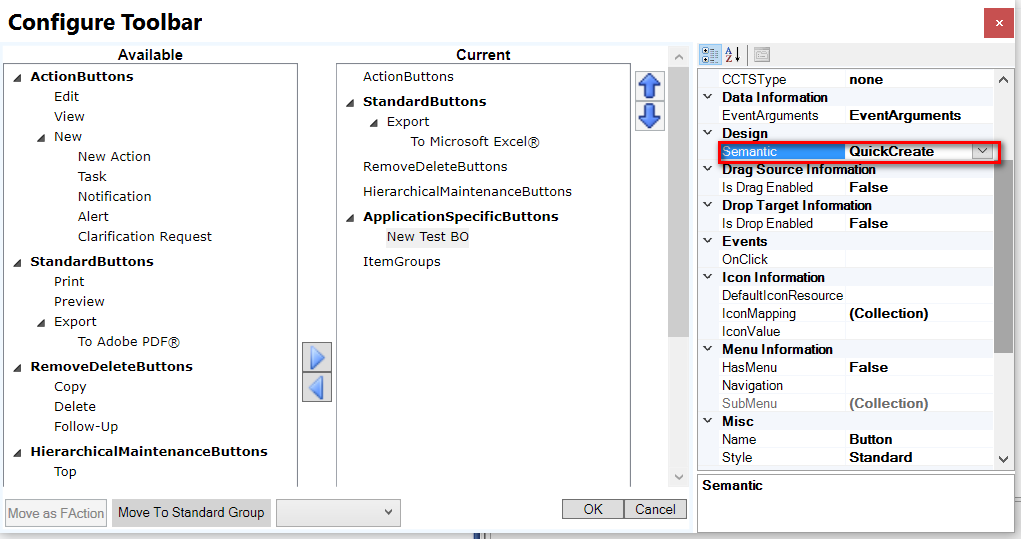This screenshot has width=1021, height=539.
Task: Select ActionButtons in Current tree
Action: (408, 77)
